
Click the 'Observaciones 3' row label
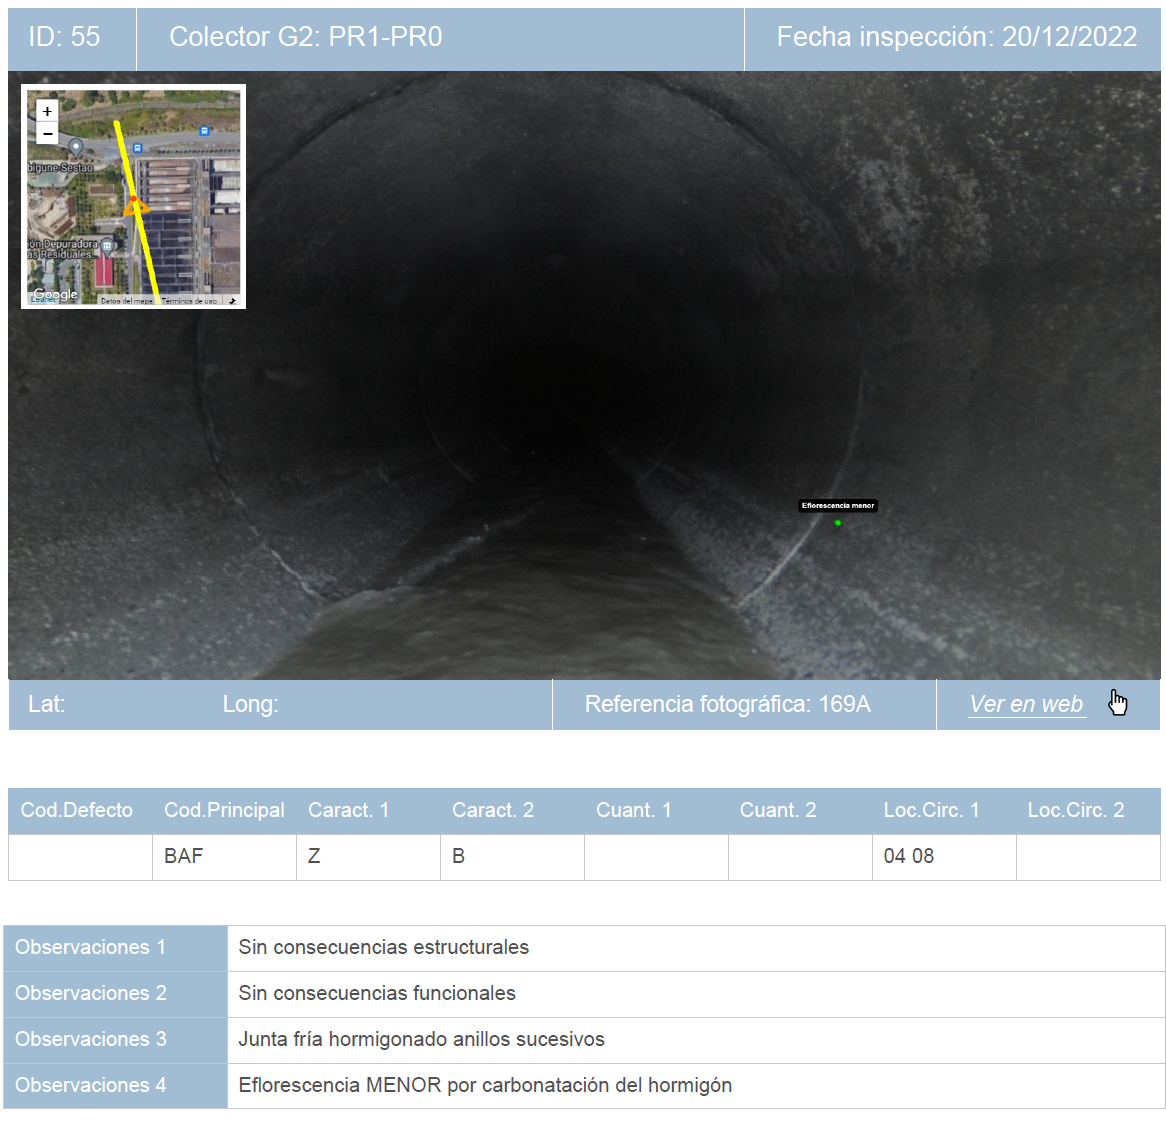[x=115, y=1039]
